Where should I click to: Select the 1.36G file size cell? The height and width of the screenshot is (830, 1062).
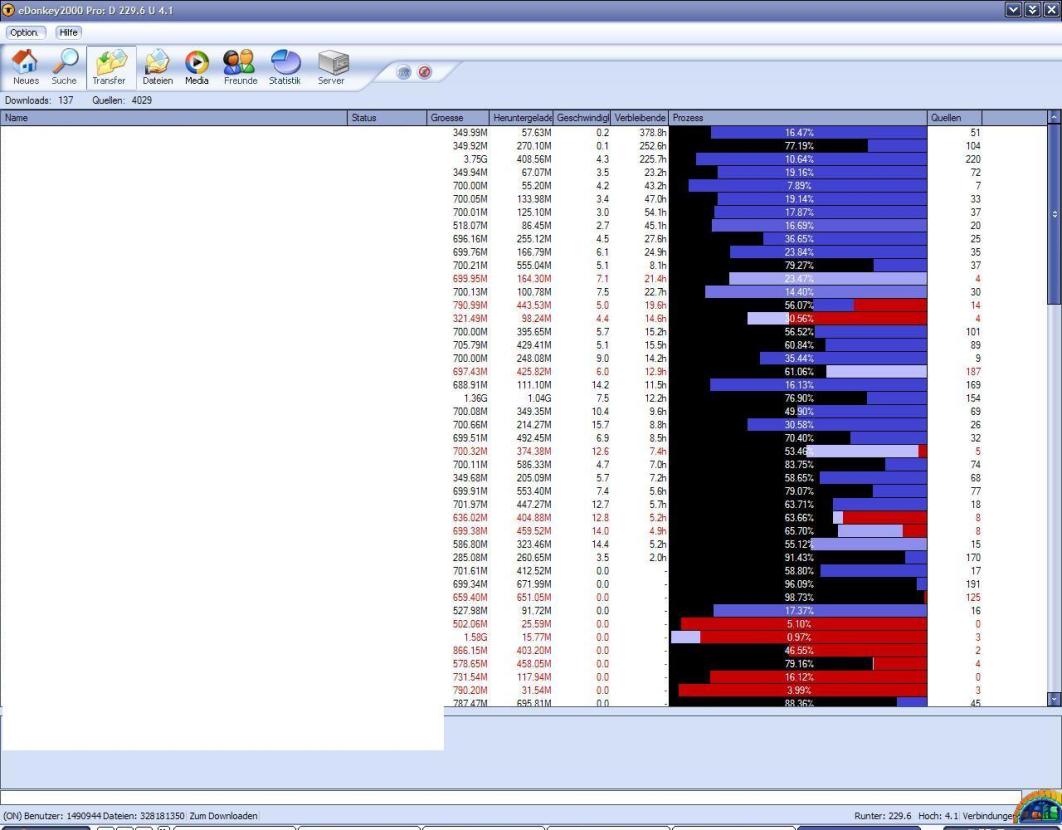tap(475, 398)
